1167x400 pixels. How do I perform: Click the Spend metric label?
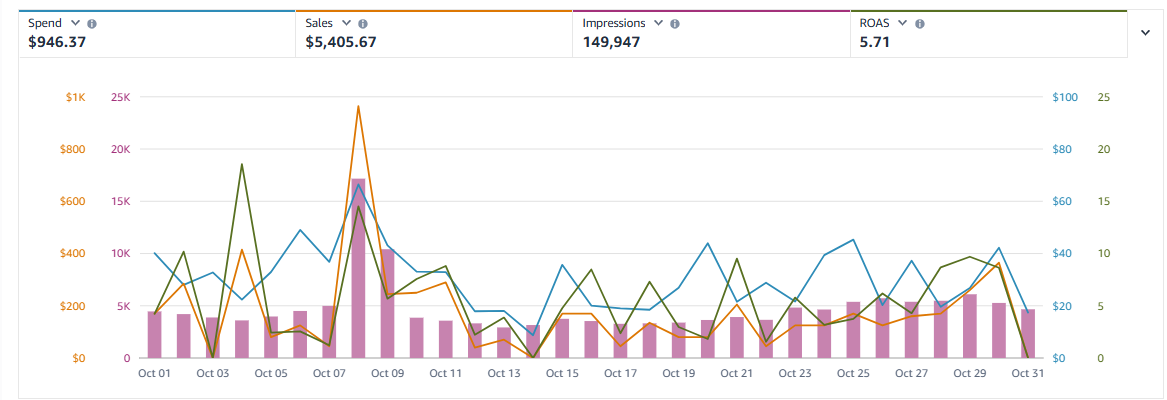click(45, 23)
